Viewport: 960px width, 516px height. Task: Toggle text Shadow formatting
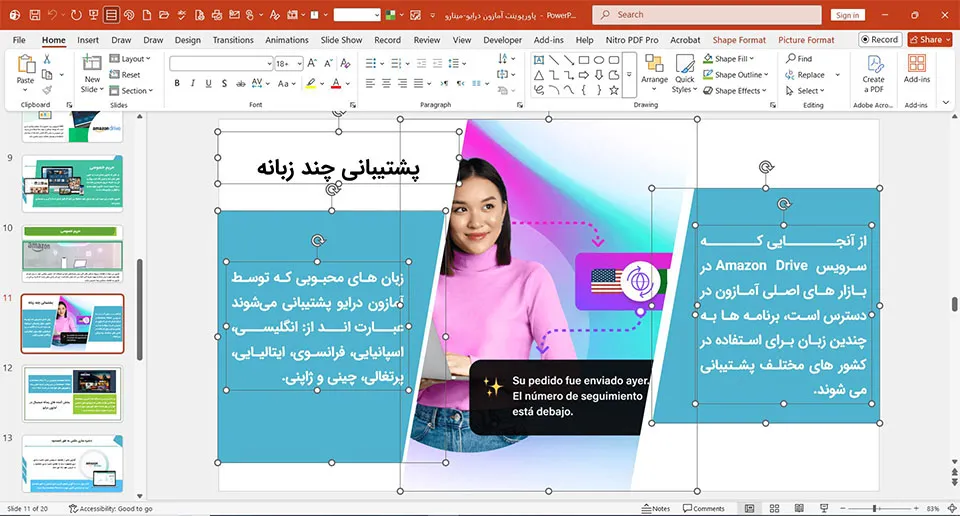tap(224, 83)
